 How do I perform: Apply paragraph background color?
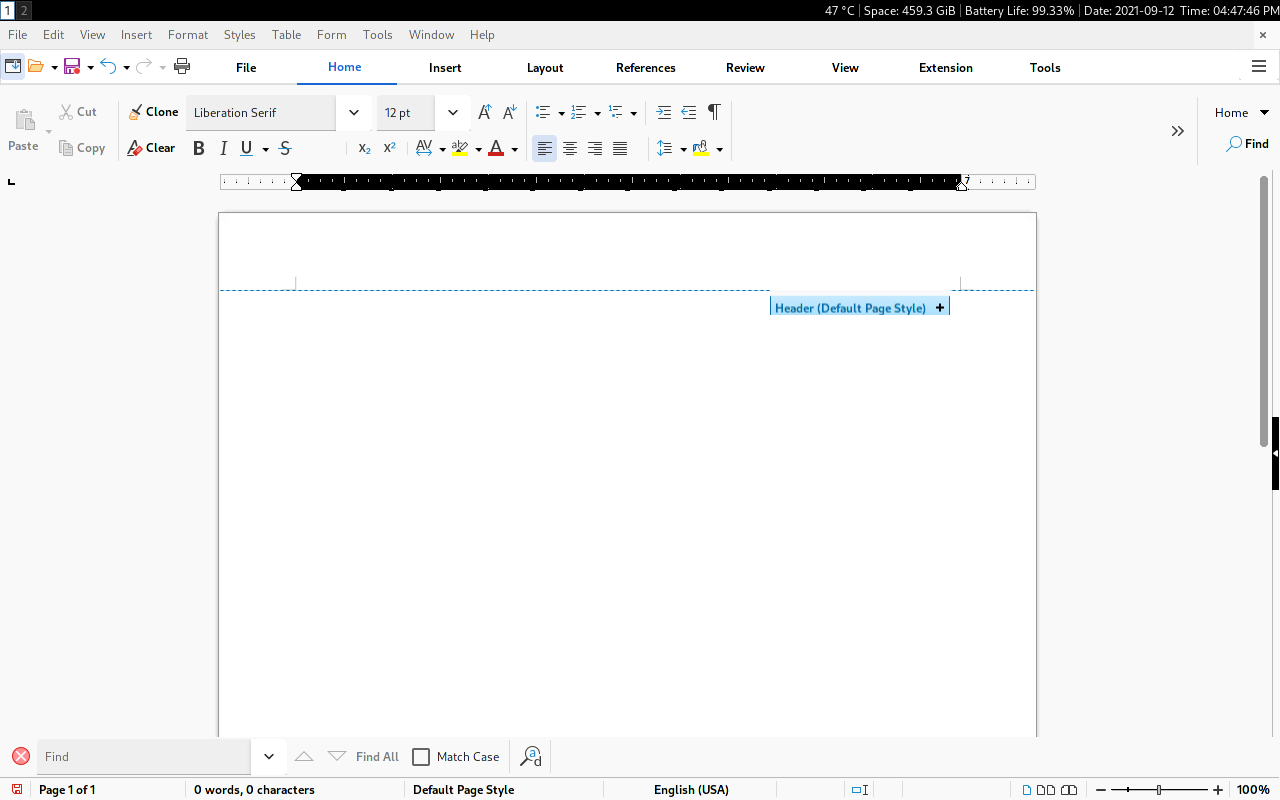tap(701, 149)
